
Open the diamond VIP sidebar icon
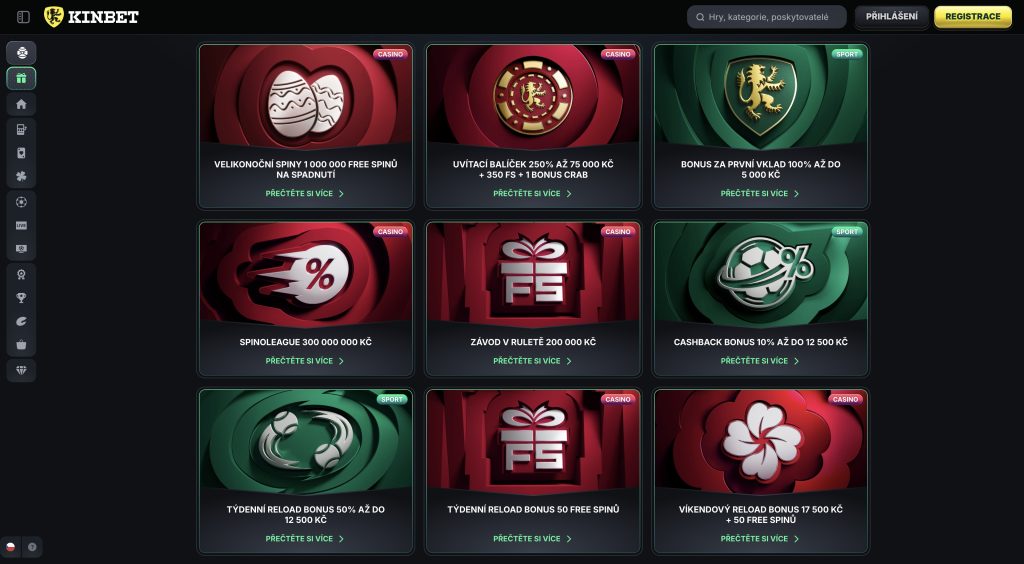pyautogui.click(x=21, y=370)
